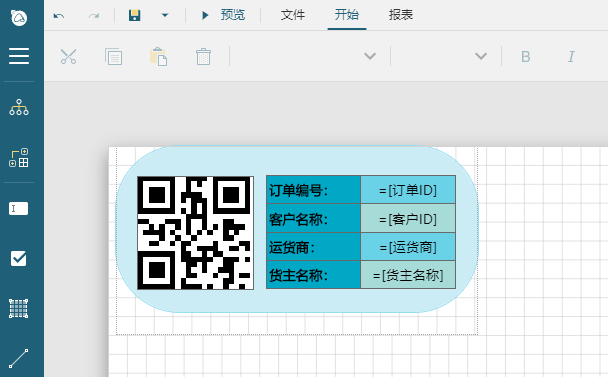Delete with trash can icon
The image size is (608, 377).
click(203, 56)
